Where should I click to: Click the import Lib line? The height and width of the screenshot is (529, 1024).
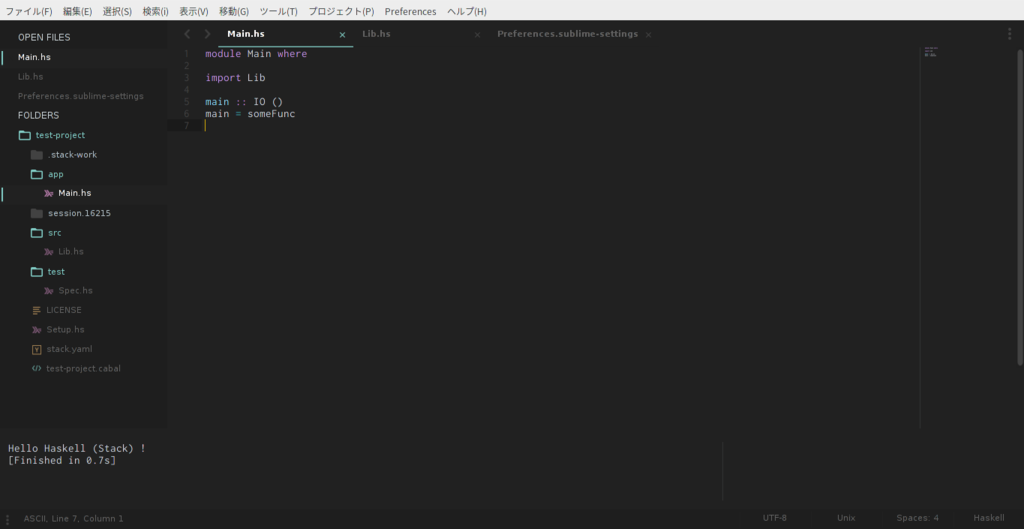pyautogui.click(x=235, y=78)
